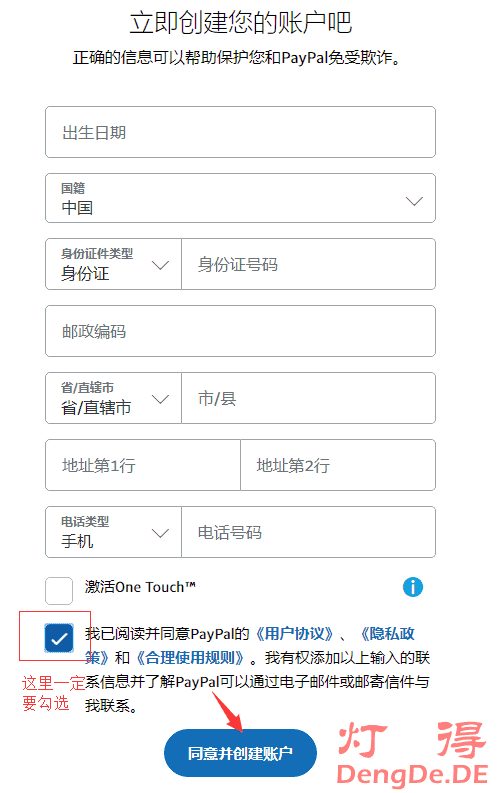The height and width of the screenshot is (793, 502).
Task: Expand the 电话类型 手机 dropdown
Action: 113,532
